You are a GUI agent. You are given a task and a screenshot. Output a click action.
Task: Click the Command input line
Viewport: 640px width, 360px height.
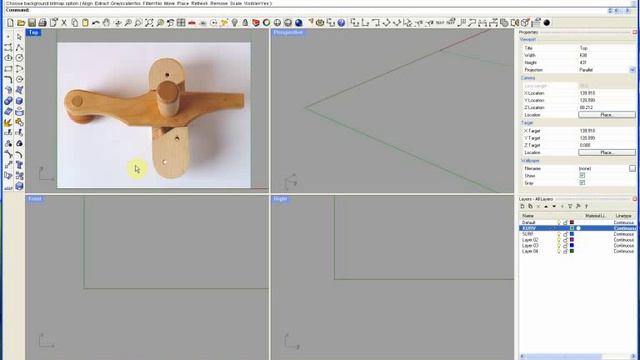pos(306,10)
